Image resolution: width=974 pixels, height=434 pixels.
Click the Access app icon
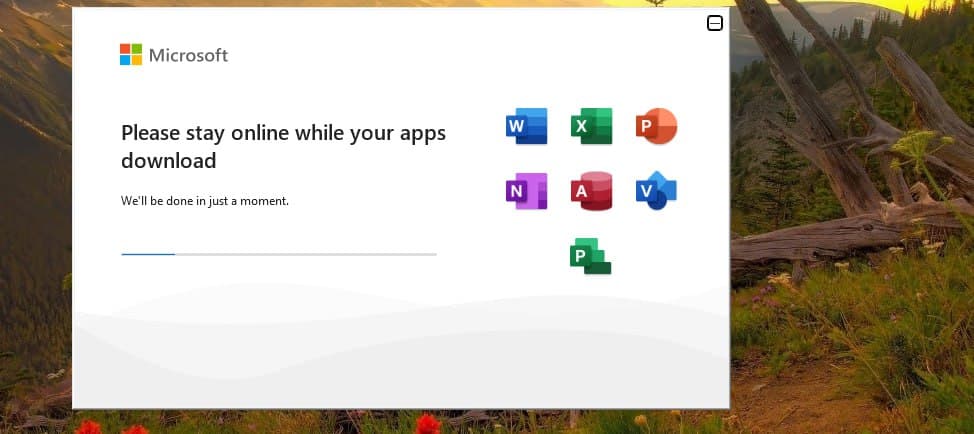tap(591, 191)
